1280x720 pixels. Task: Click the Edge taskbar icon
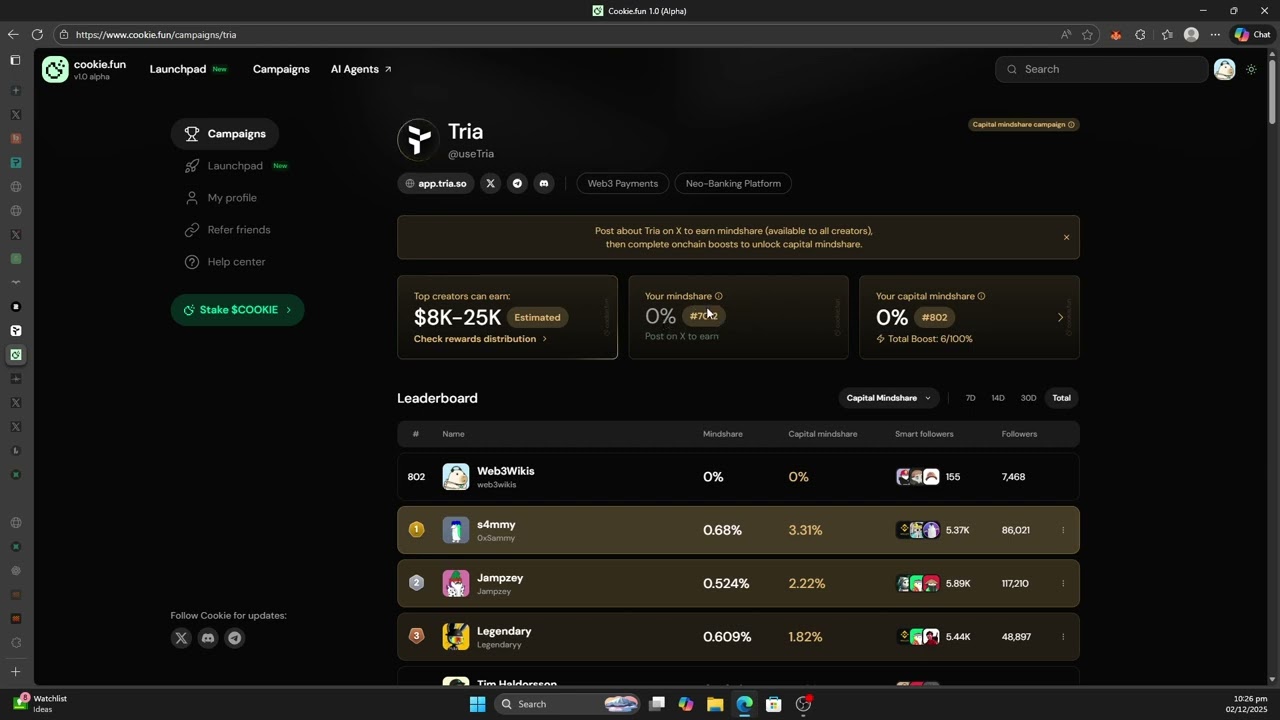point(744,704)
